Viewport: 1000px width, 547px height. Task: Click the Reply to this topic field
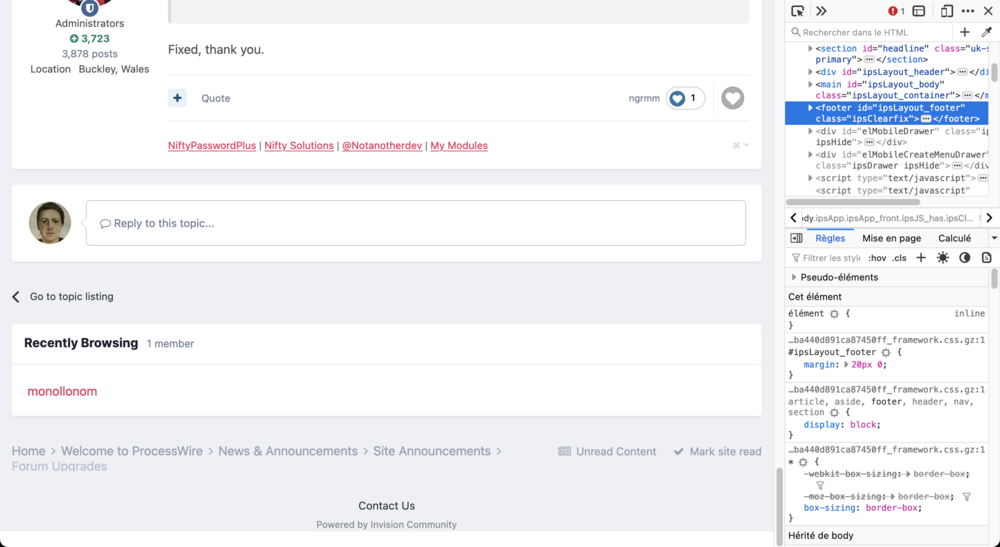point(415,223)
